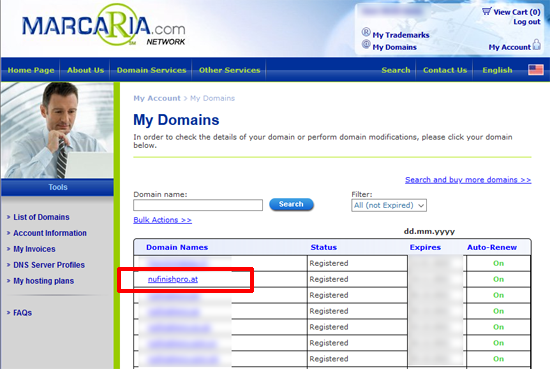Click Domain Names column header
The image size is (550, 369).
point(177,248)
